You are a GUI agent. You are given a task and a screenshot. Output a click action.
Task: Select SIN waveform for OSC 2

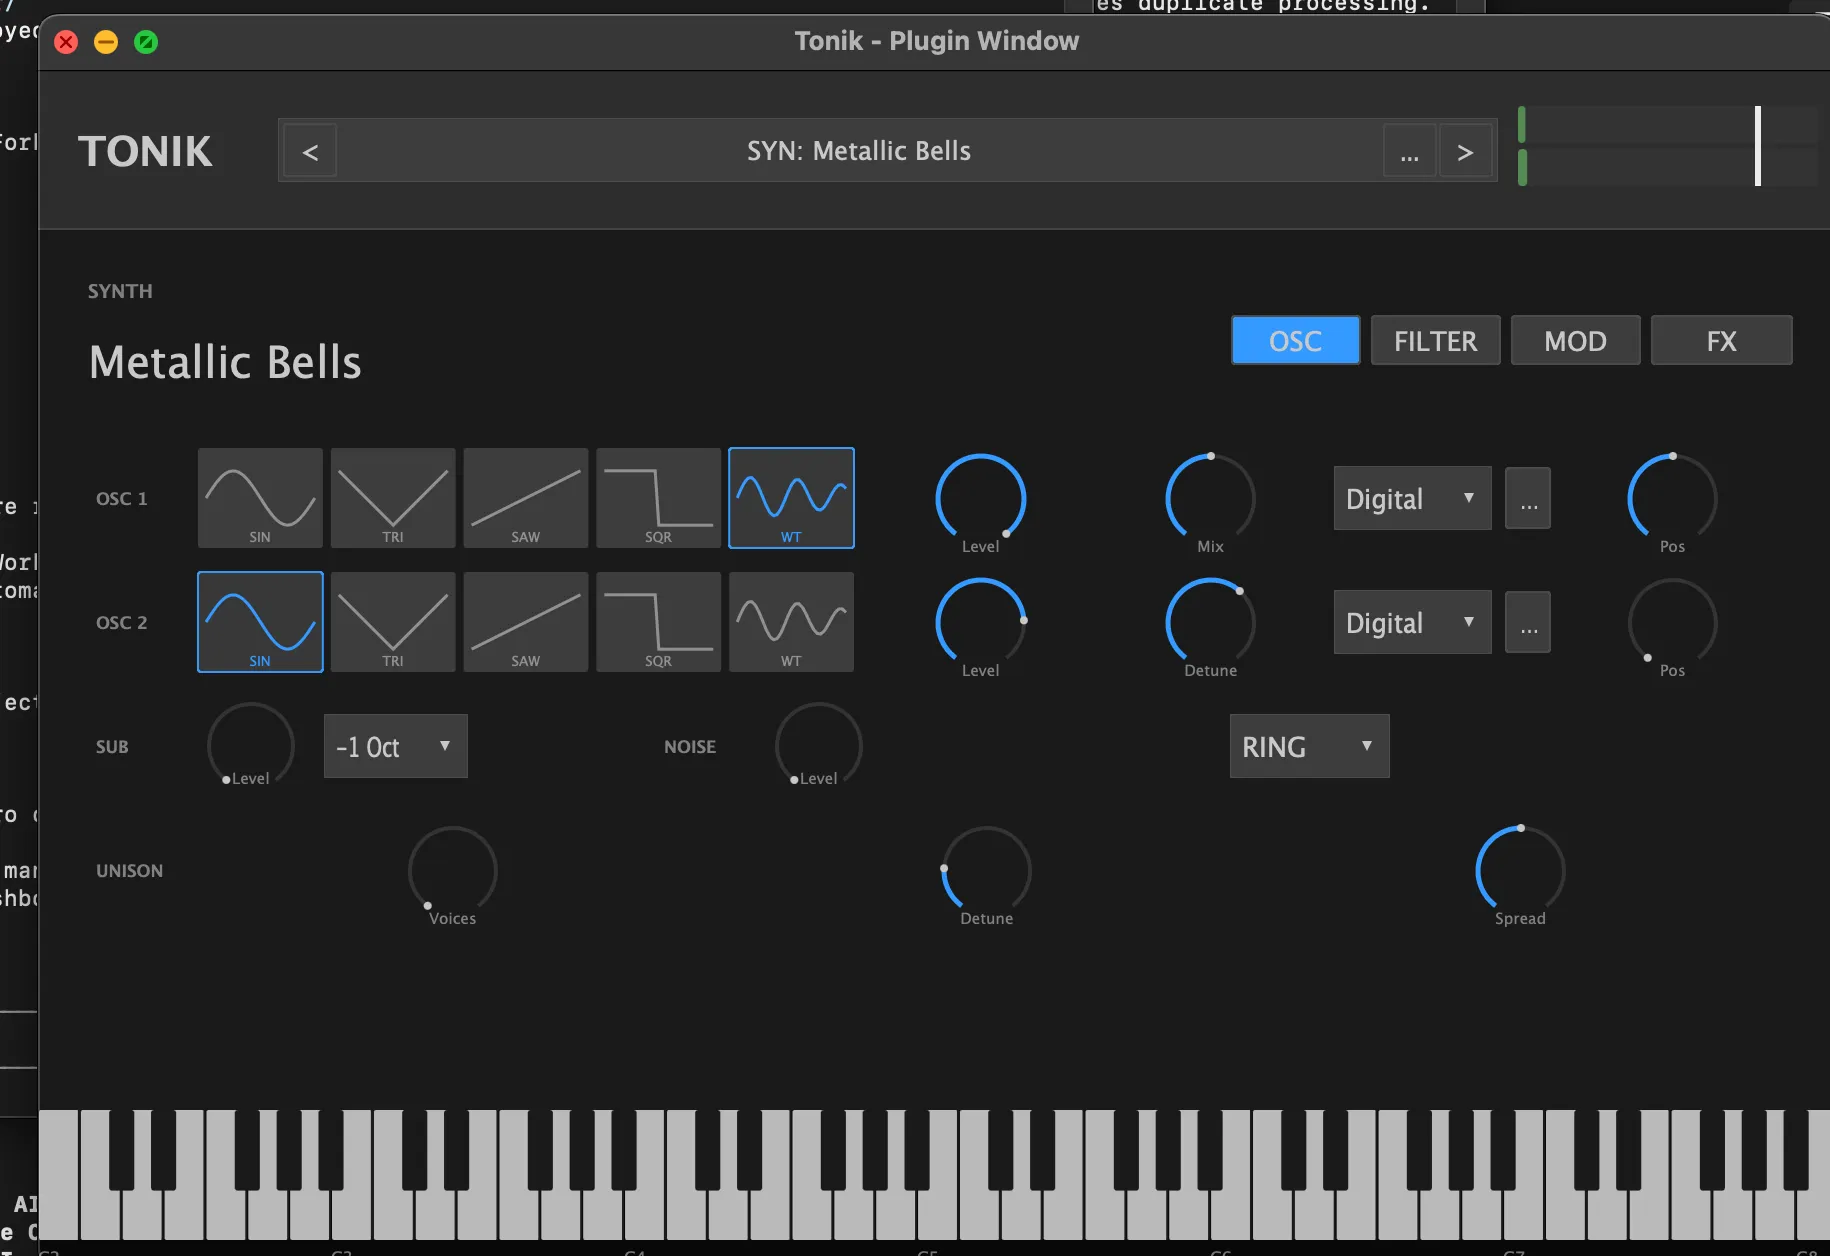(260, 622)
